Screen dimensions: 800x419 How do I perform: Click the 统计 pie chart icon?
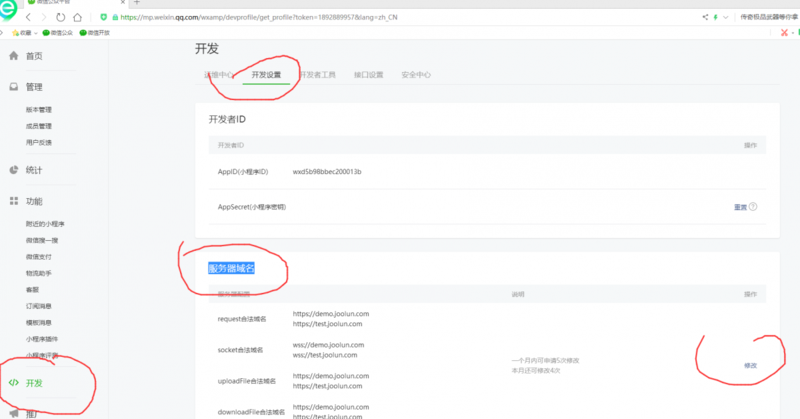tap(14, 170)
